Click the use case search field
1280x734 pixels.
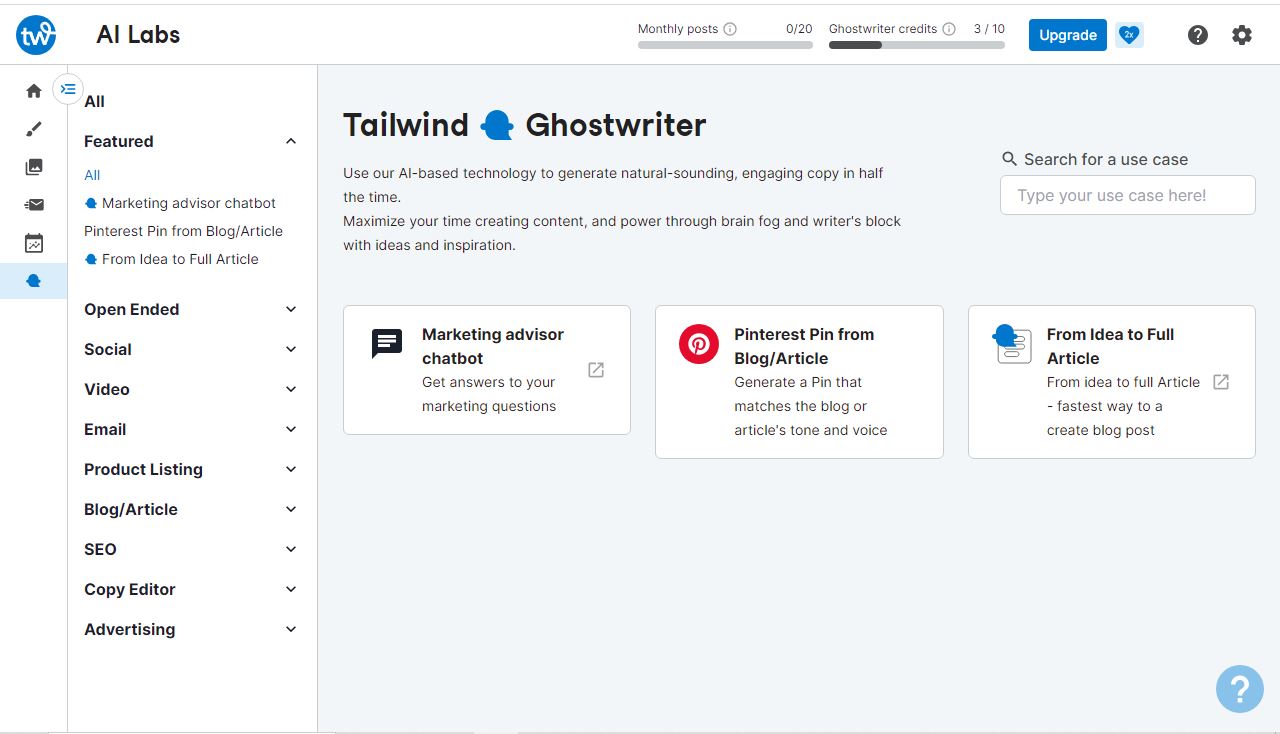pos(1128,195)
